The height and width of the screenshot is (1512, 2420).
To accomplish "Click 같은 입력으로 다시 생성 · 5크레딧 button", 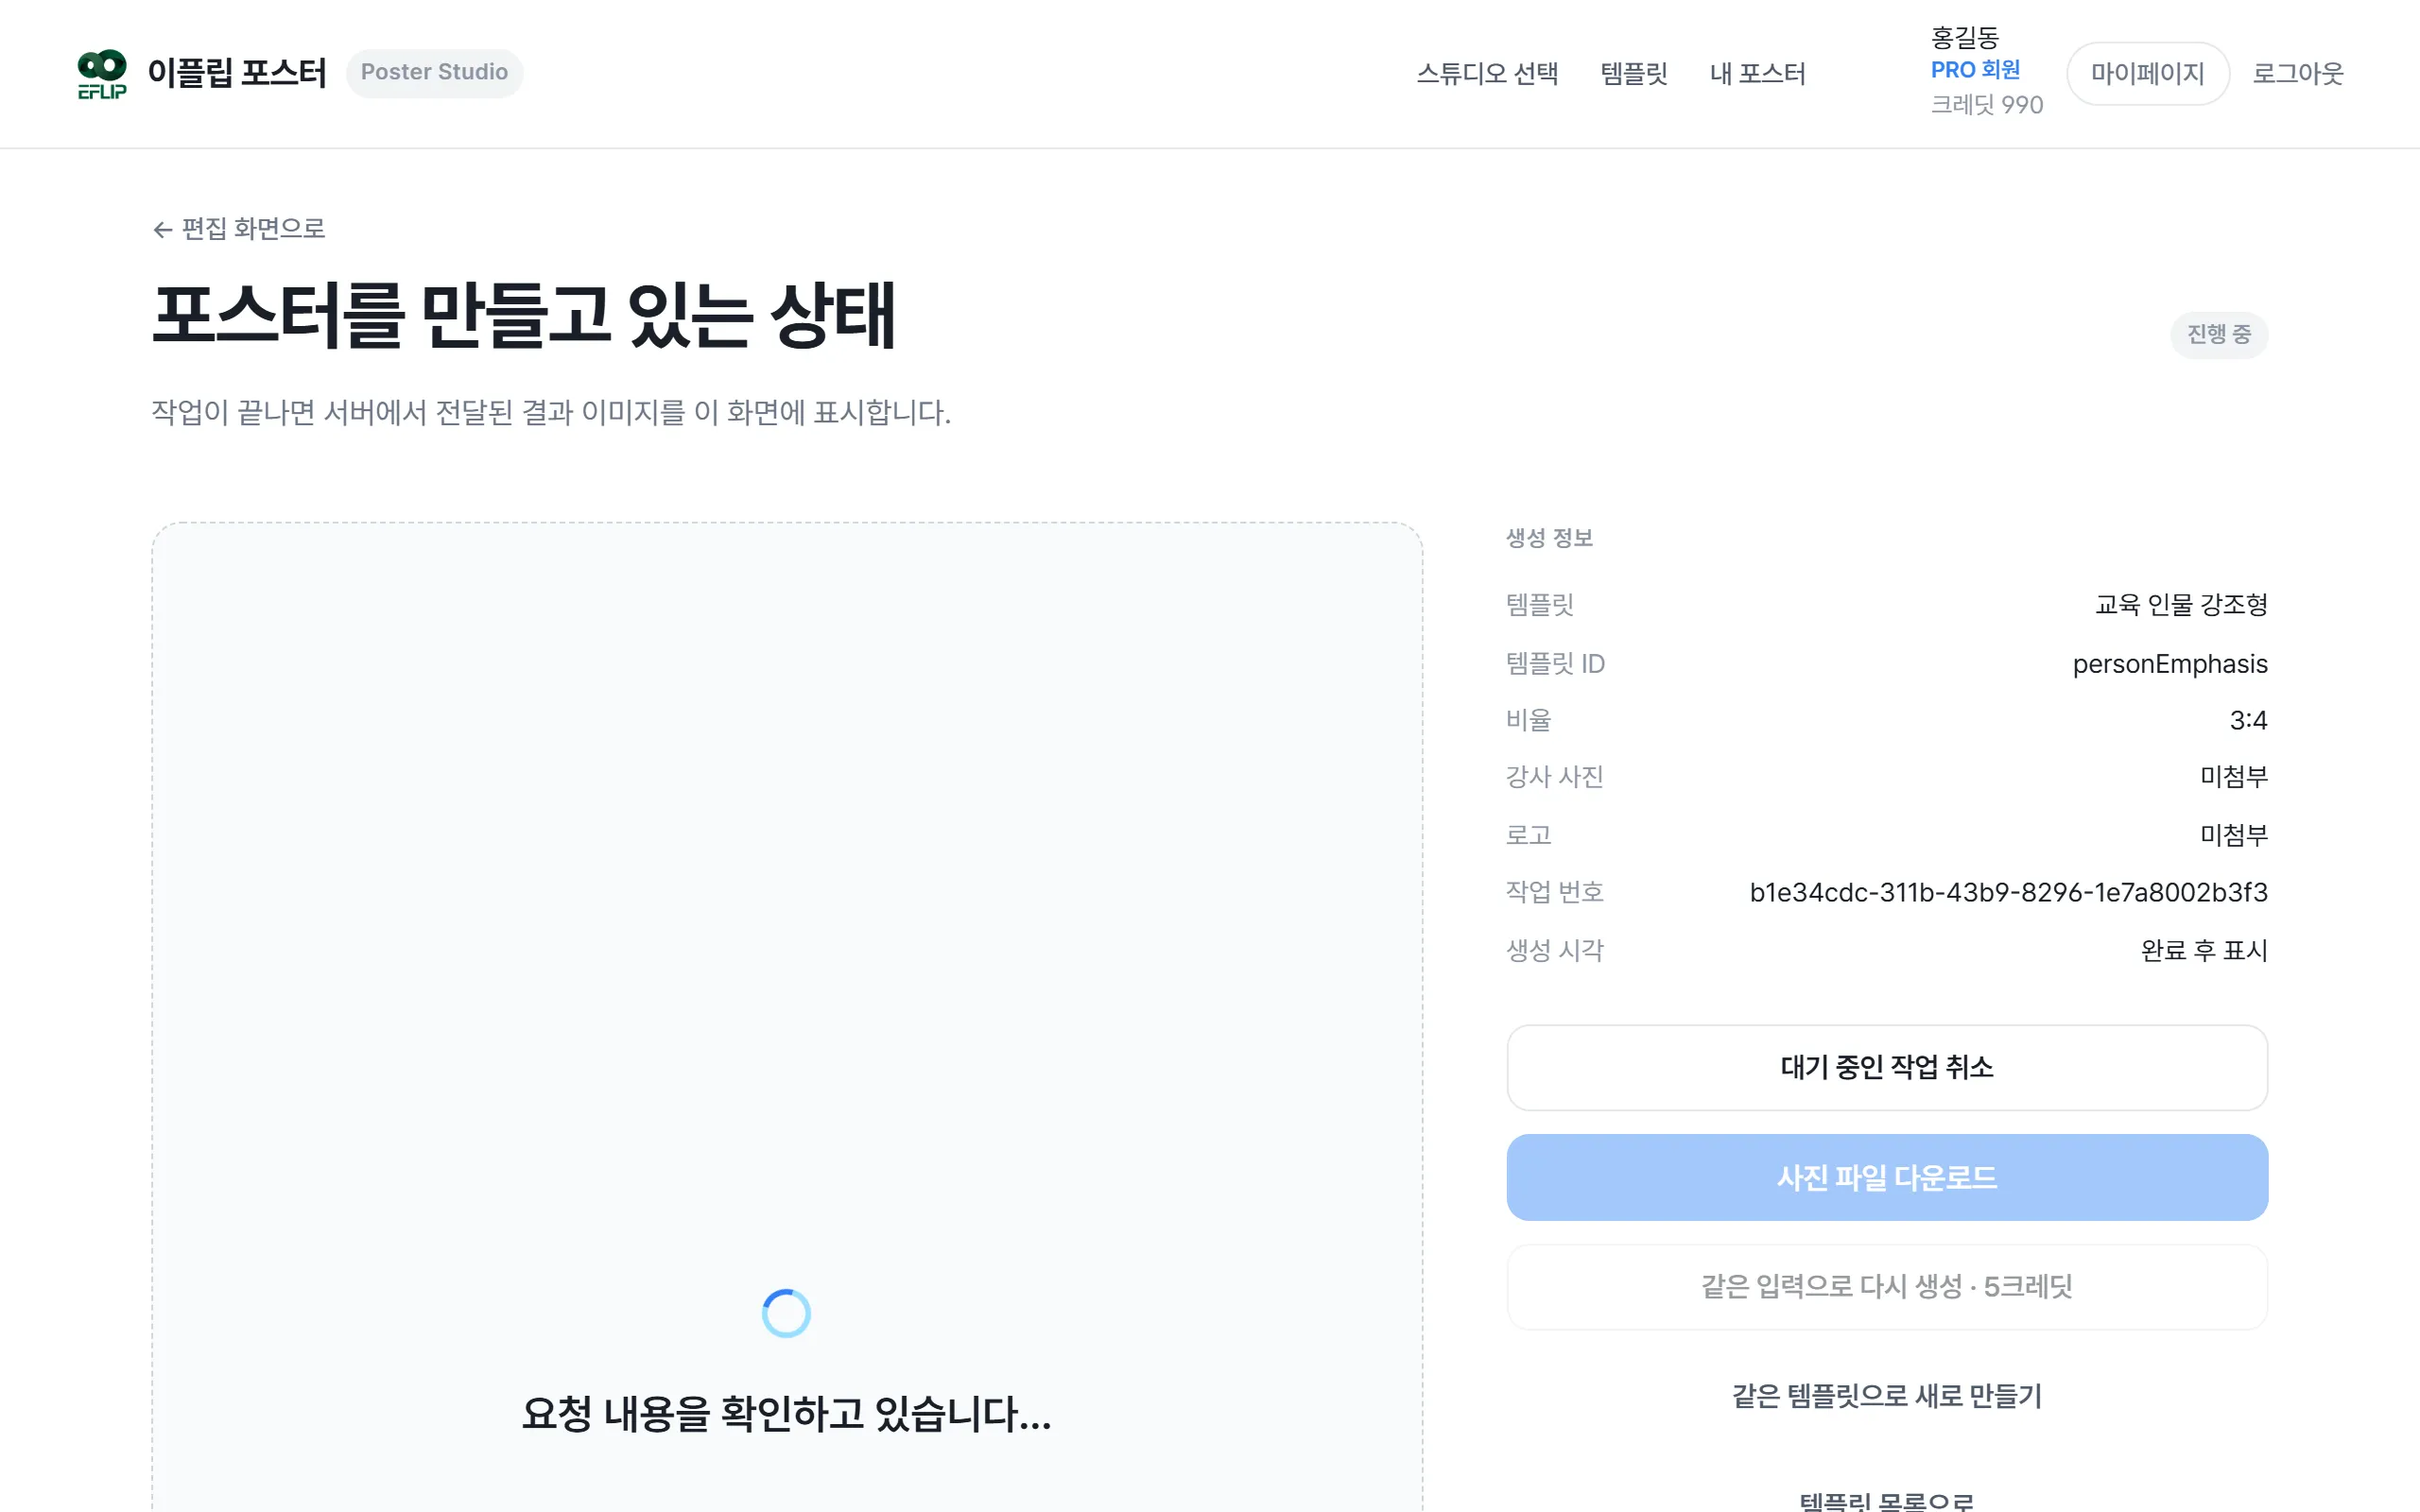I will (x=1887, y=1287).
